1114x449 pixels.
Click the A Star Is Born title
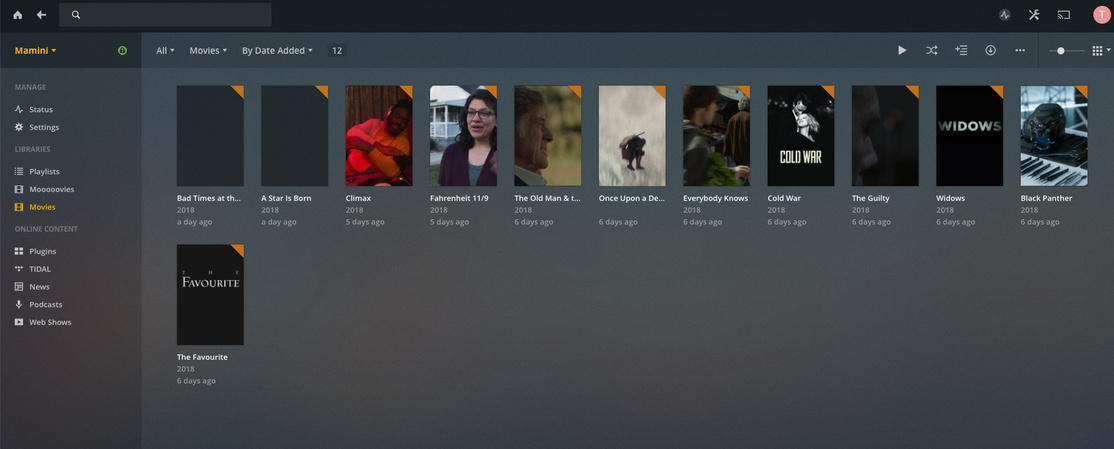(x=286, y=198)
